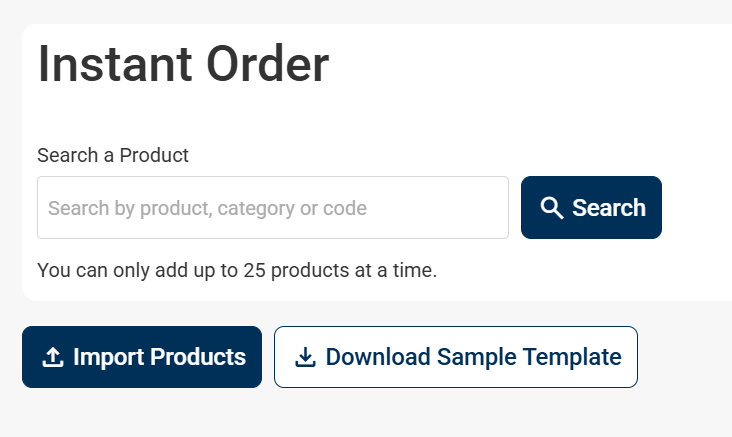Image resolution: width=732 pixels, height=437 pixels.
Task: Click the word 'Order' in the title
Action: (267, 65)
